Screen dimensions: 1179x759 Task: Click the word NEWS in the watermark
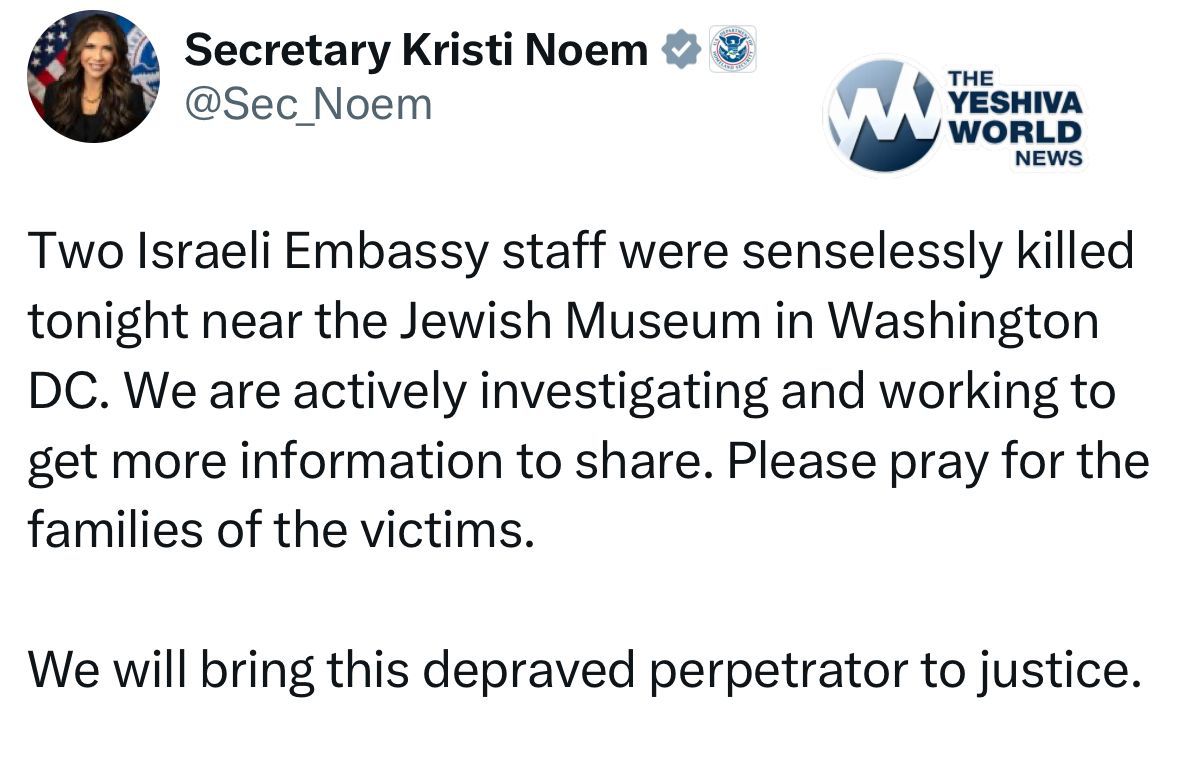pyautogui.click(x=1049, y=157)
